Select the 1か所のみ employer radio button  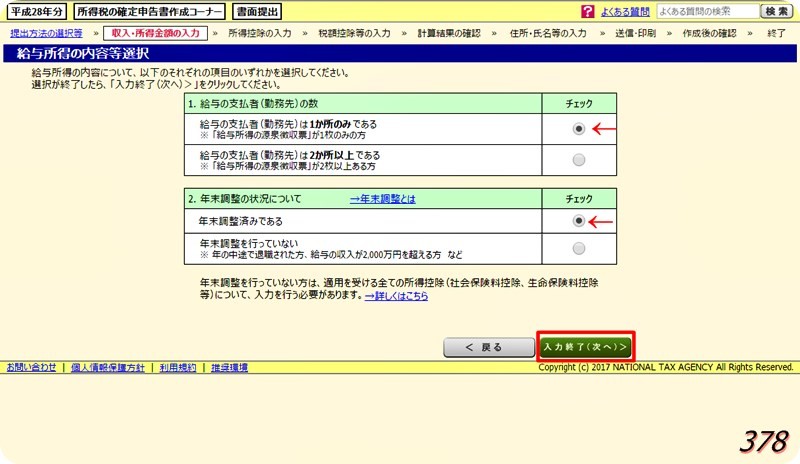point(579,129)
